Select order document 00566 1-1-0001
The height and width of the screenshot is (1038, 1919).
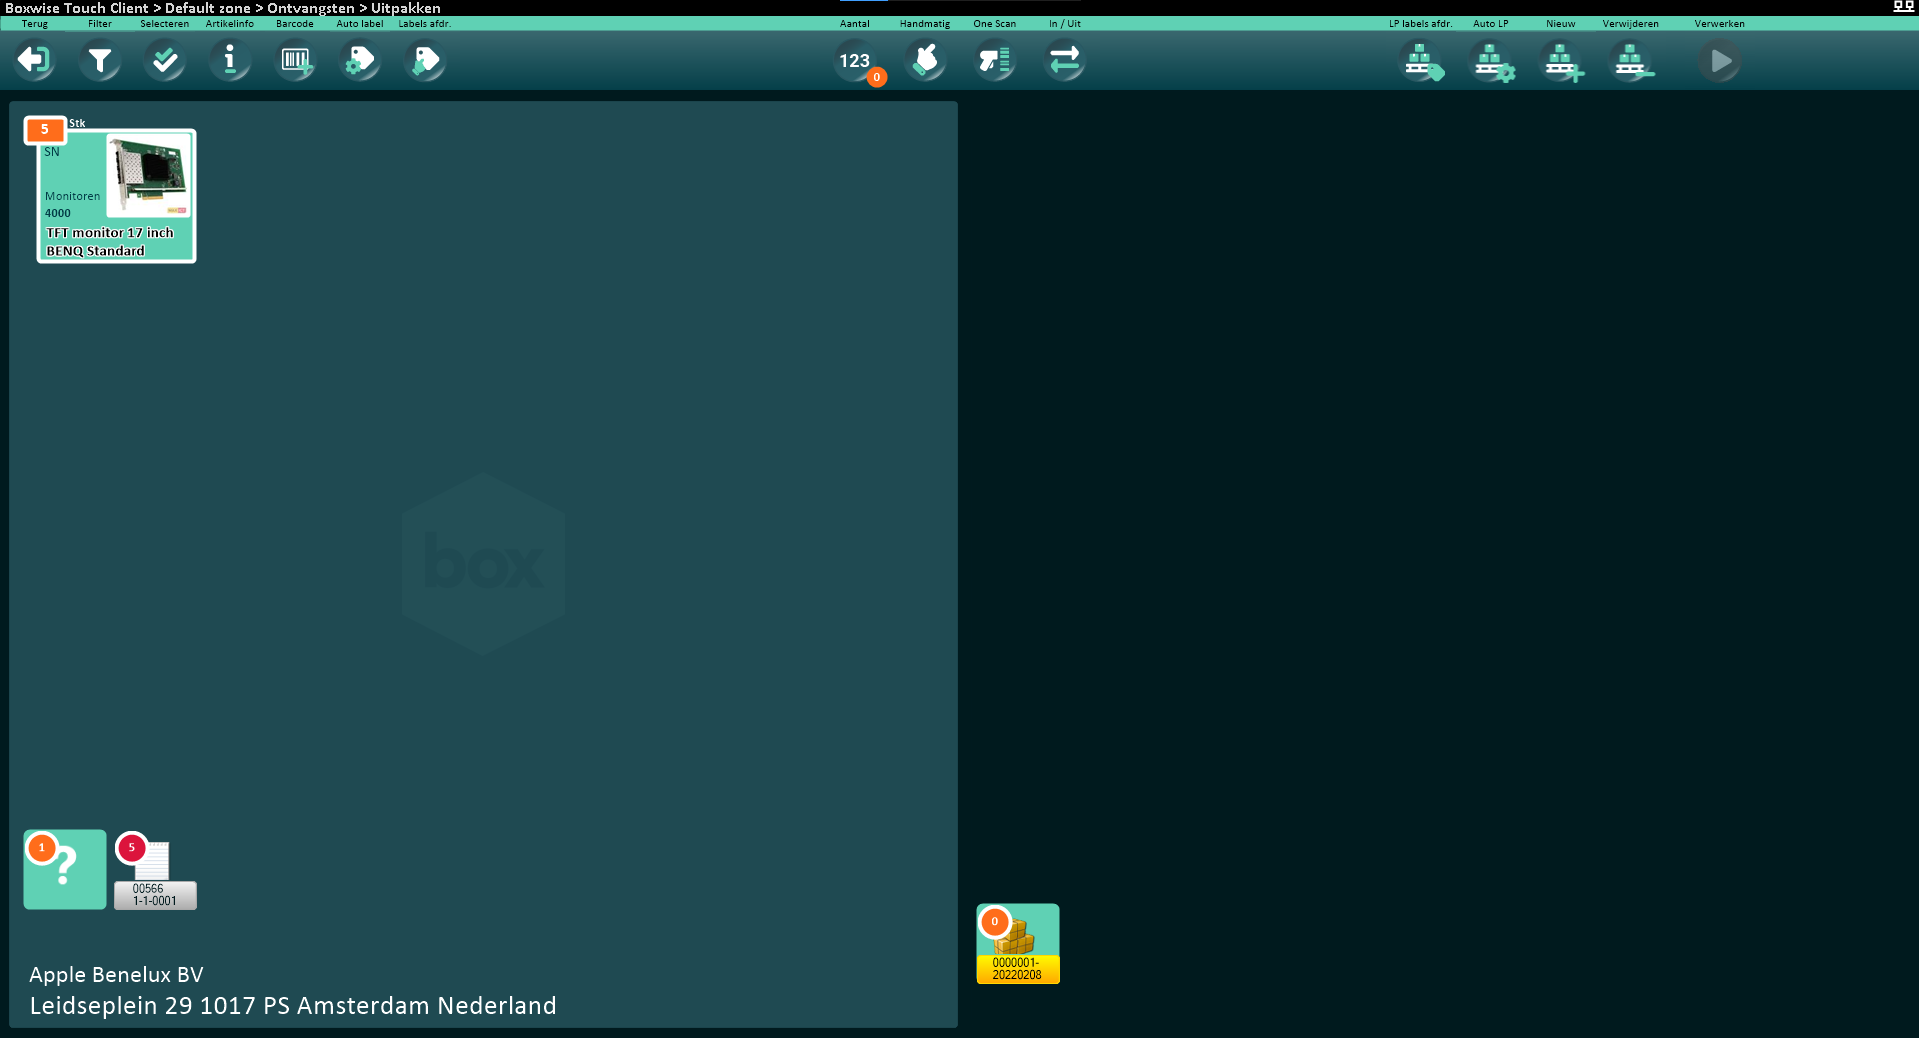pyautogui.click(x=155, y=872)
